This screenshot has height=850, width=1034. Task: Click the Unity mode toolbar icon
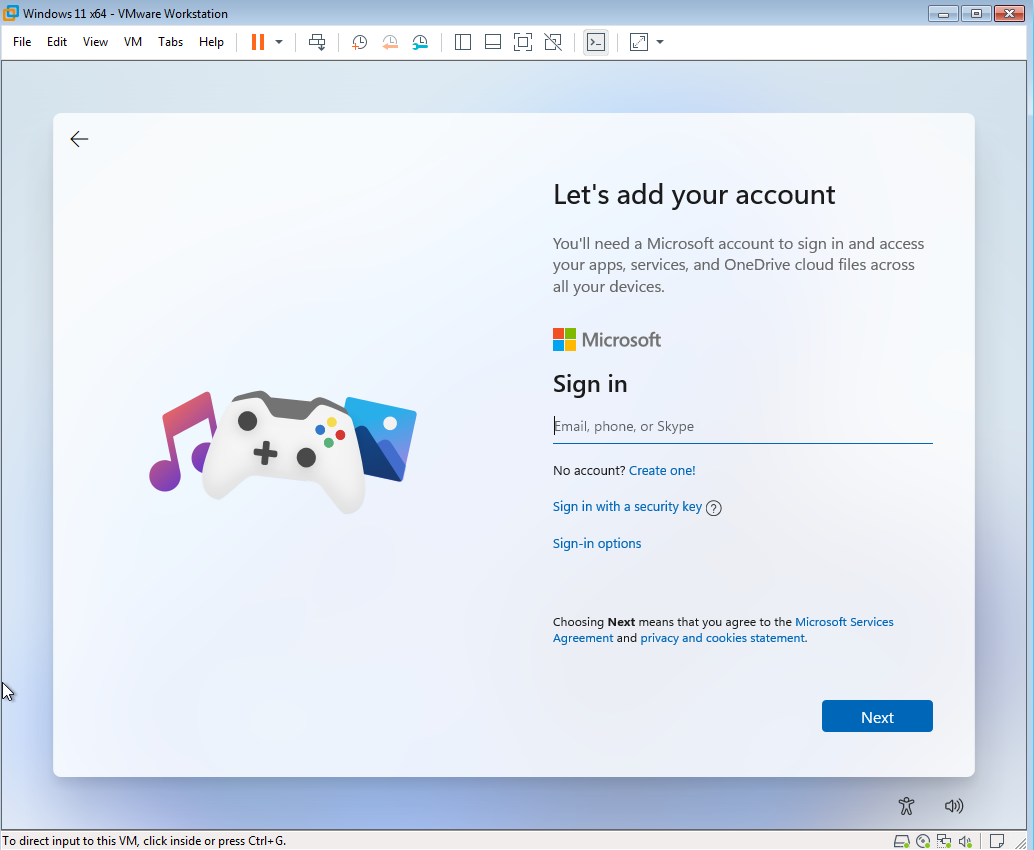coord(553,42)
